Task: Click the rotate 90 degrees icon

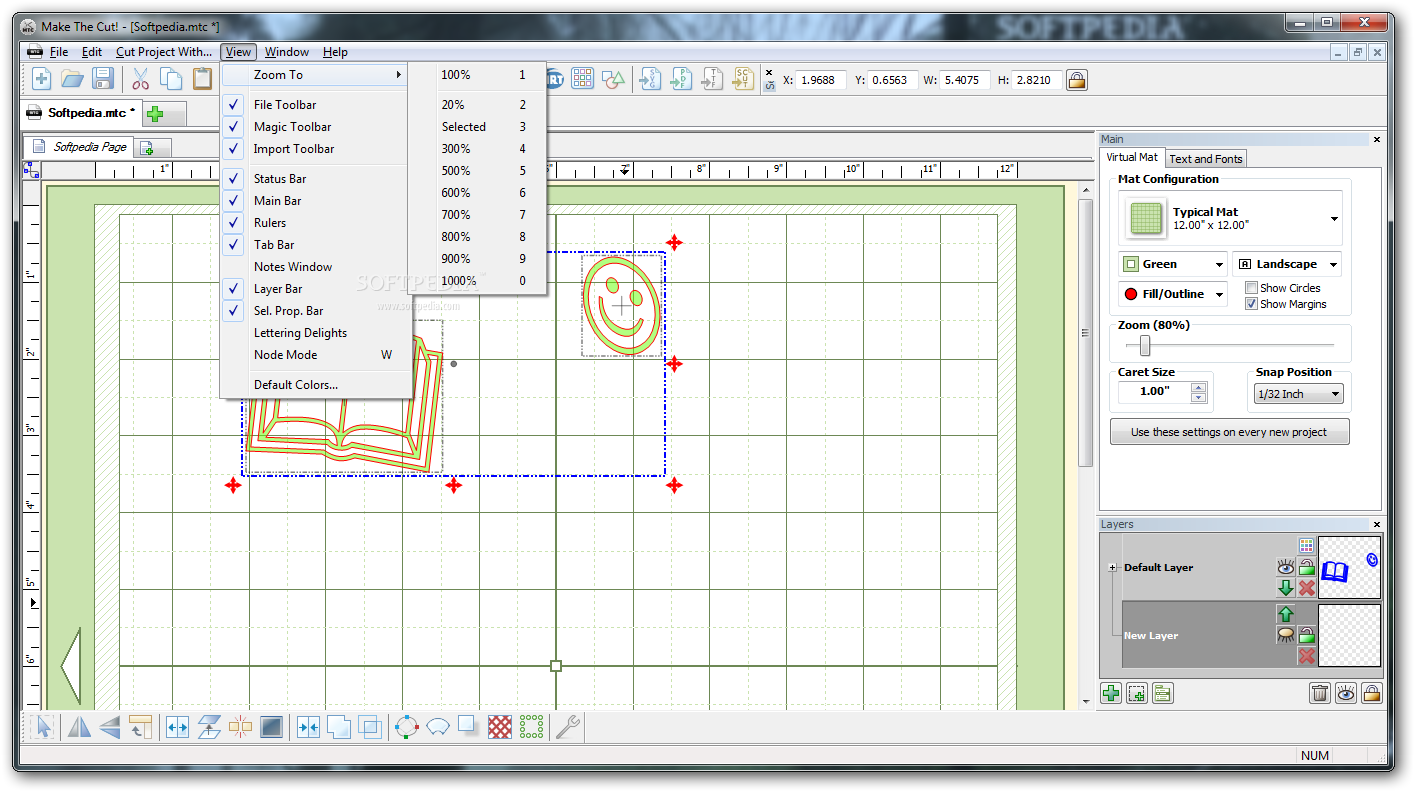Action: (x=140, y=727)
